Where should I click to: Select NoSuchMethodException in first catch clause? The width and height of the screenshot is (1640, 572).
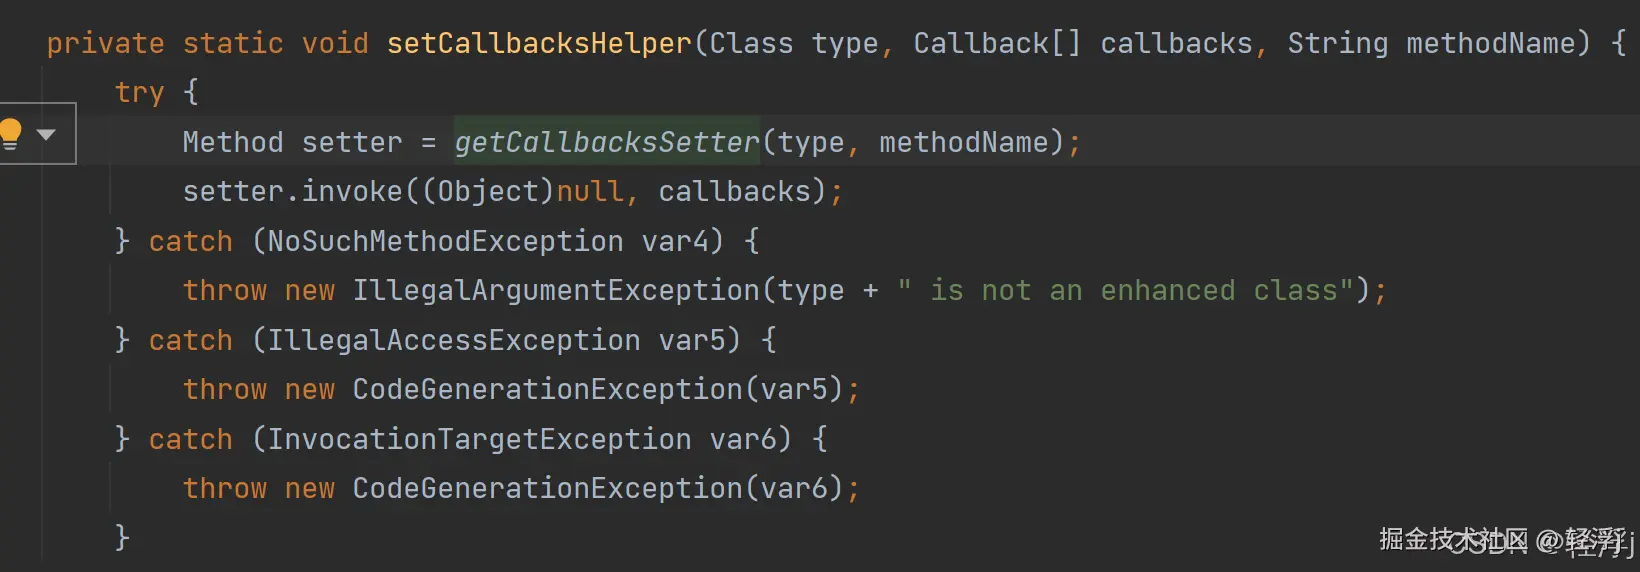[x=445, y=241]
